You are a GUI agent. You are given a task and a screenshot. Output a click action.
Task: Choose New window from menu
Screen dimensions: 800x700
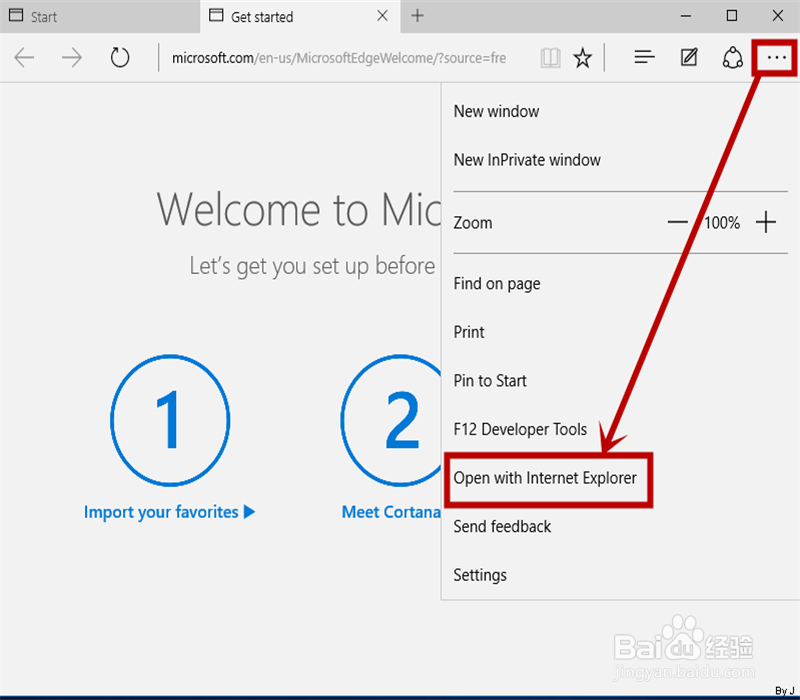496,111
